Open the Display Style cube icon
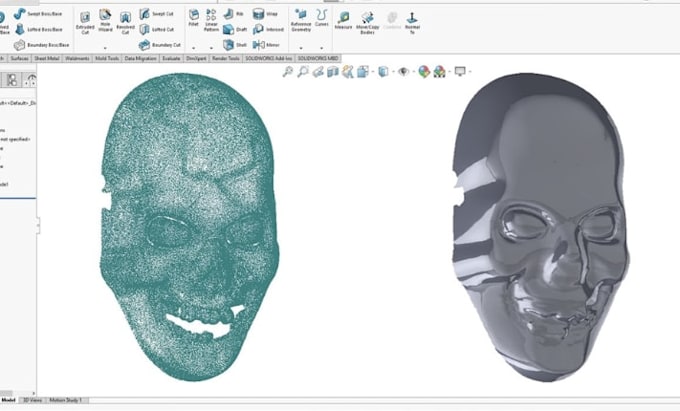The image size is (680, 411). click(383, 72)
